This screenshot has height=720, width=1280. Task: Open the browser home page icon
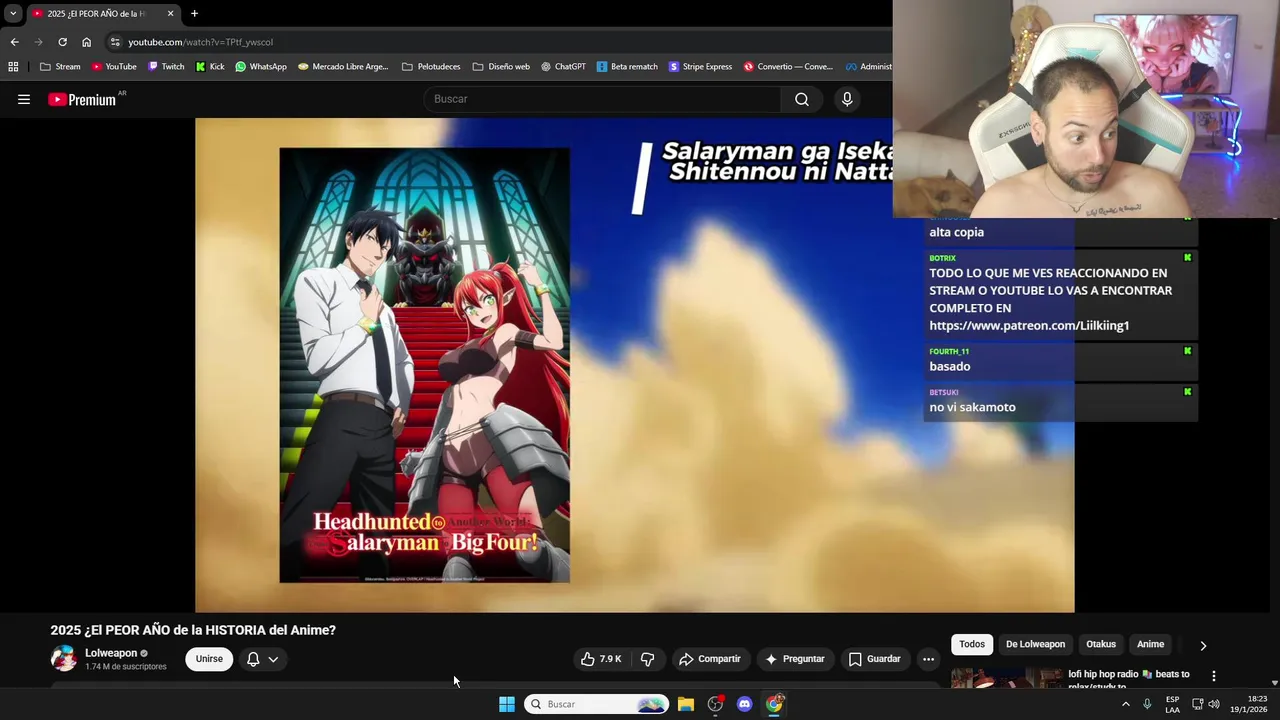coord(86,42)
